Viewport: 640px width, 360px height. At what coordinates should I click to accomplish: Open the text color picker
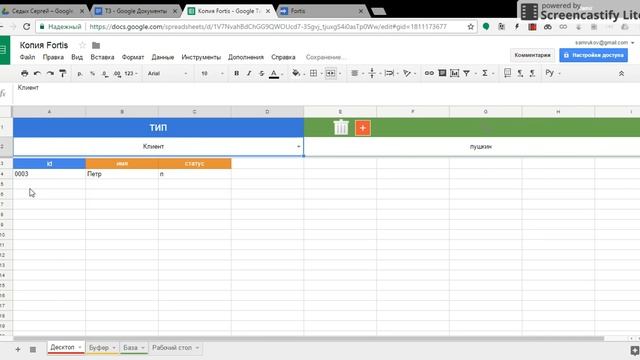[274, 73]
